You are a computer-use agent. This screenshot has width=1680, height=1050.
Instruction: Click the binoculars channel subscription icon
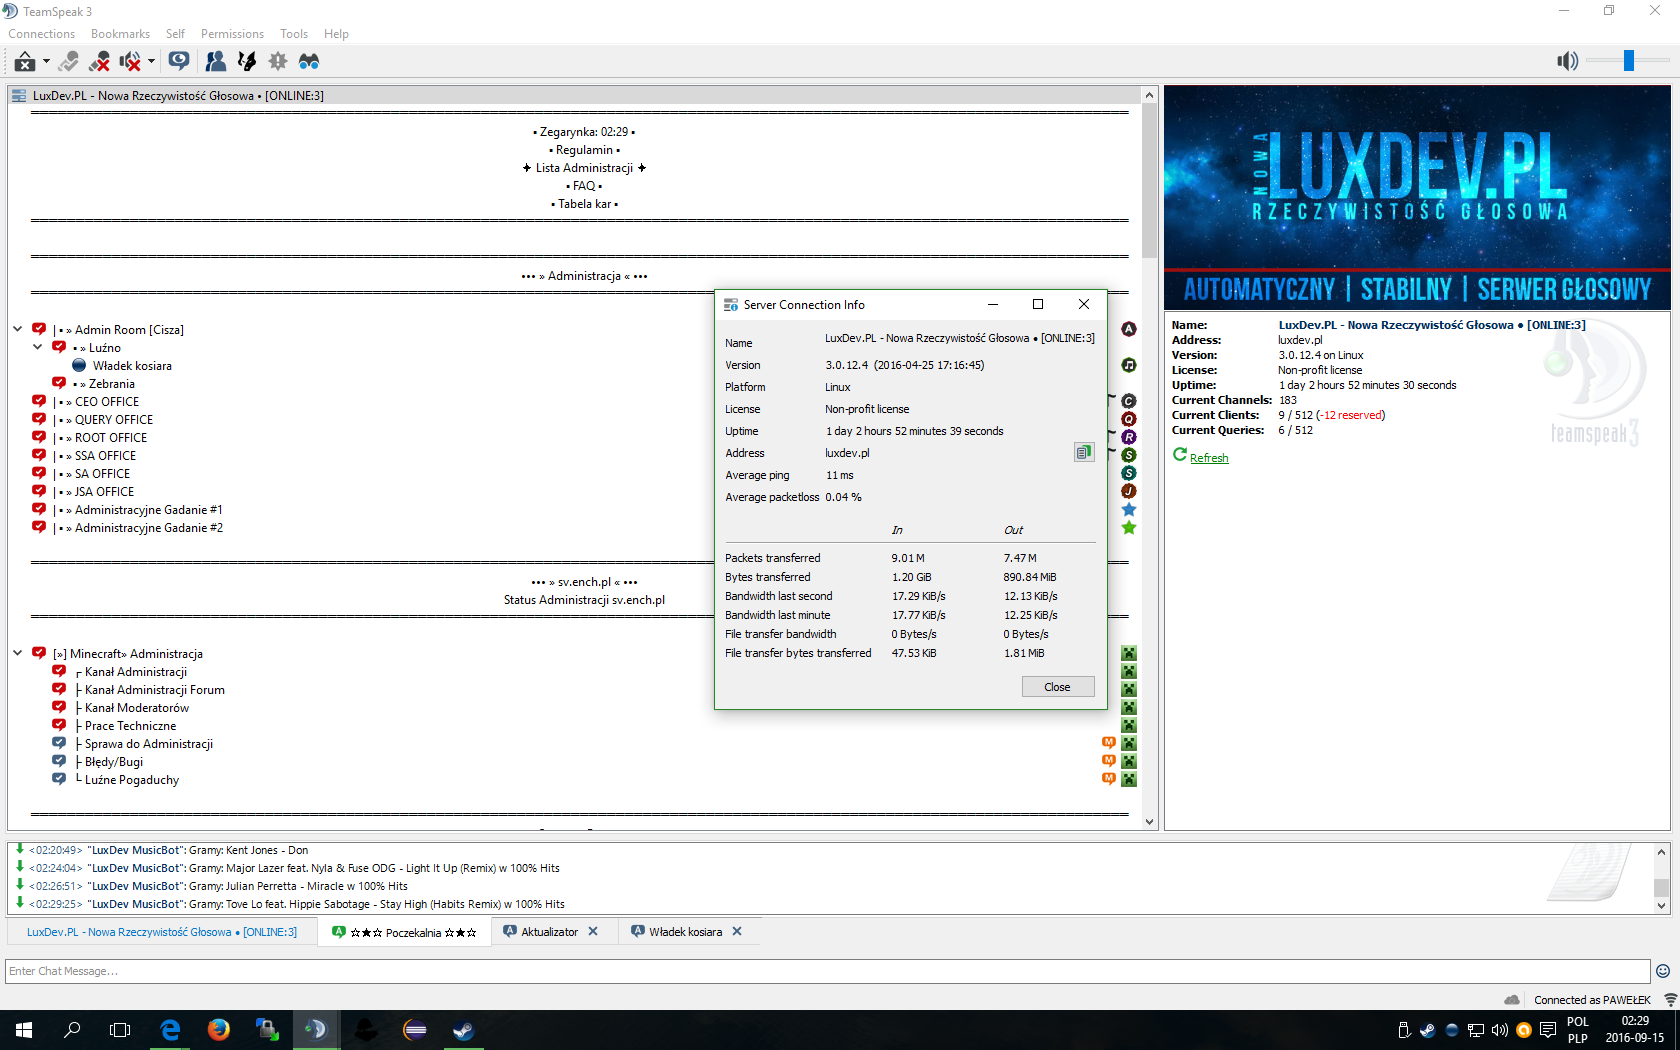[309, 62]
